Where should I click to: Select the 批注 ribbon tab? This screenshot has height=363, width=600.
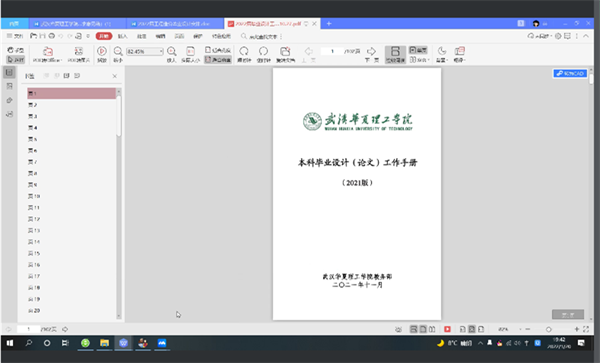coord(142,36)
